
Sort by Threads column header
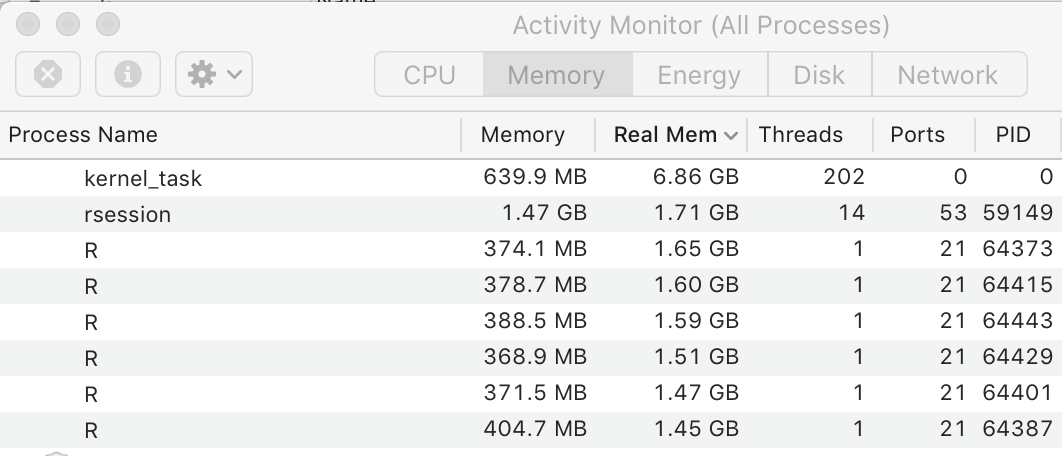(x=800, y=134)
